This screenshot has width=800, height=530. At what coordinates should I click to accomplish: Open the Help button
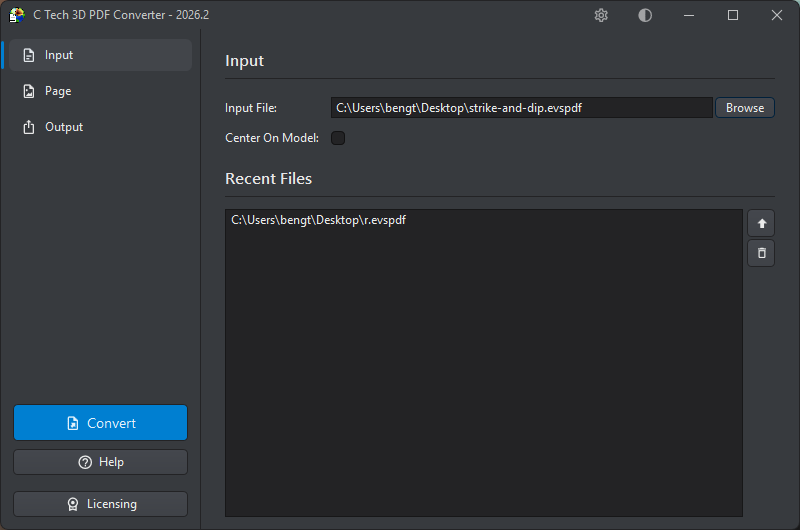point(101,462)
